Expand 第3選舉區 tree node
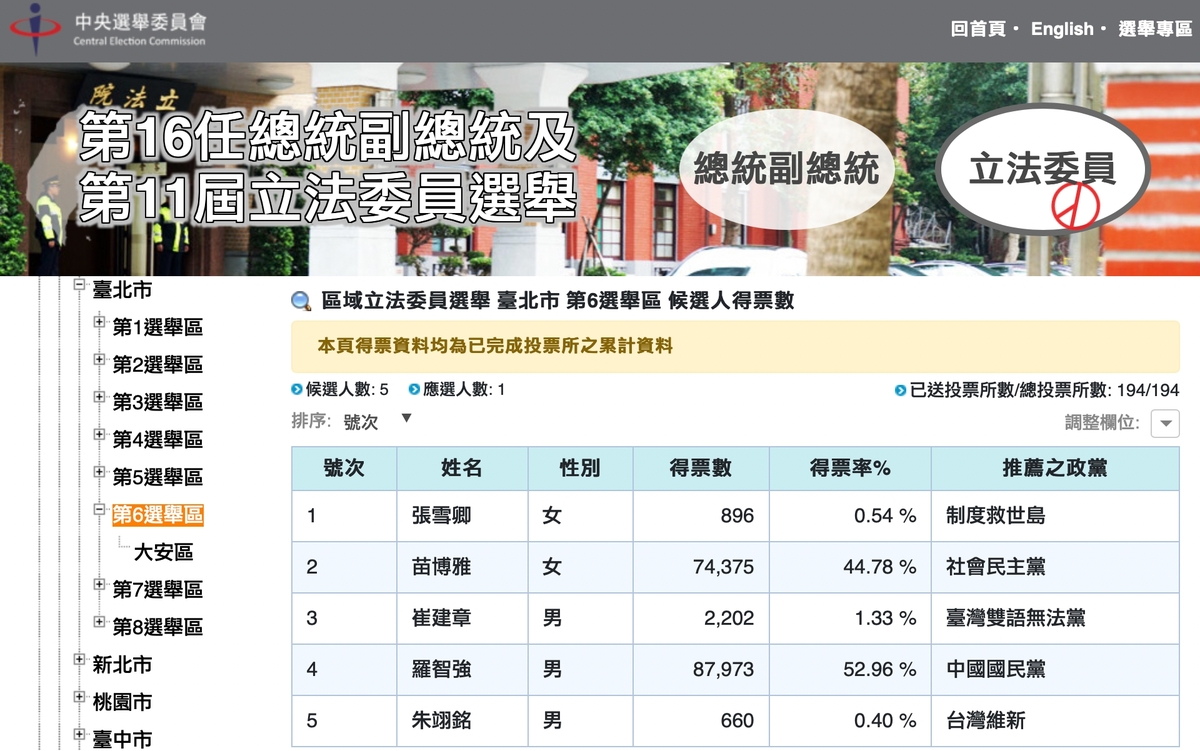Image resolution: width=1200 pixels, height=751 pixels. coord(100,398)
